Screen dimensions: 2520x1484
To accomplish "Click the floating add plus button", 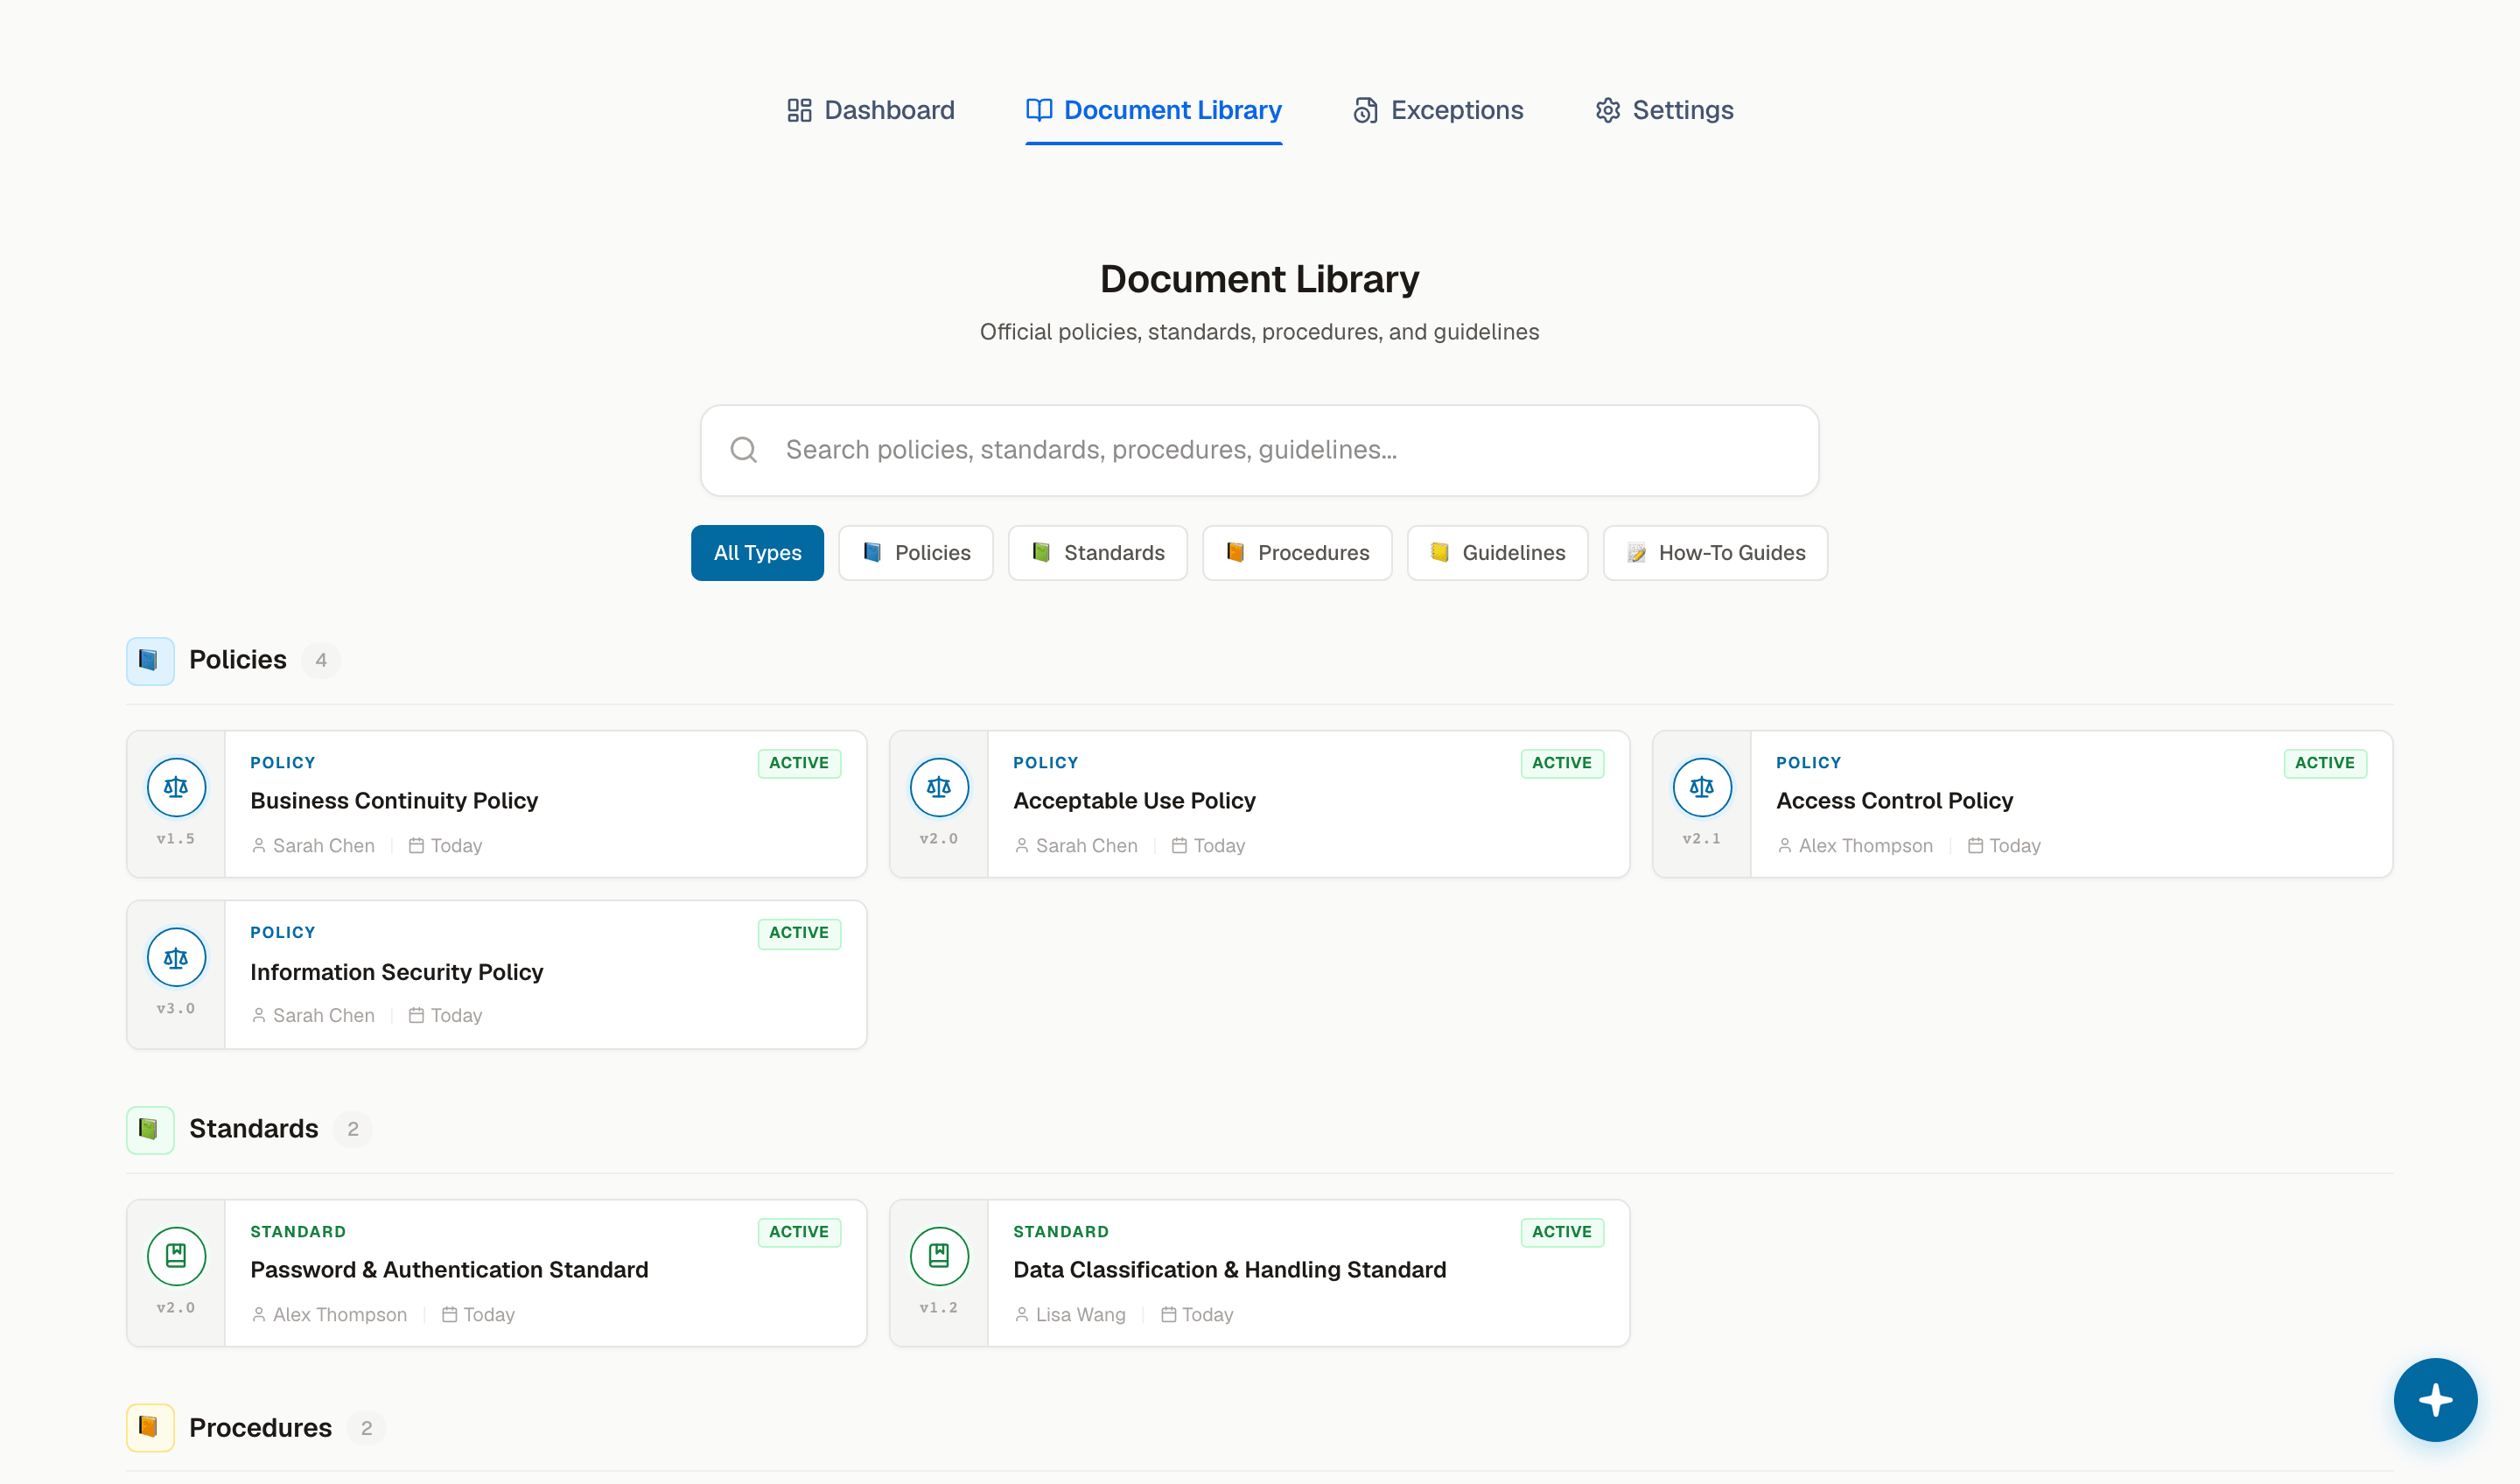I will pos(2435,1400).
